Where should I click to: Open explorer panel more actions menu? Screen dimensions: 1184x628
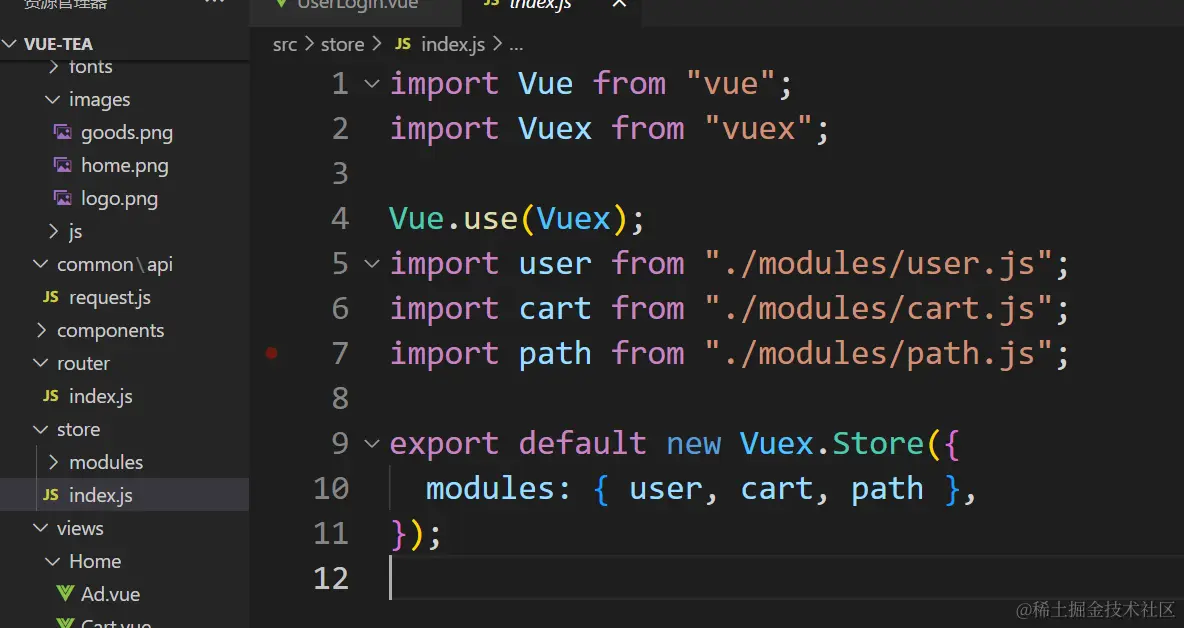coord(214,3)
